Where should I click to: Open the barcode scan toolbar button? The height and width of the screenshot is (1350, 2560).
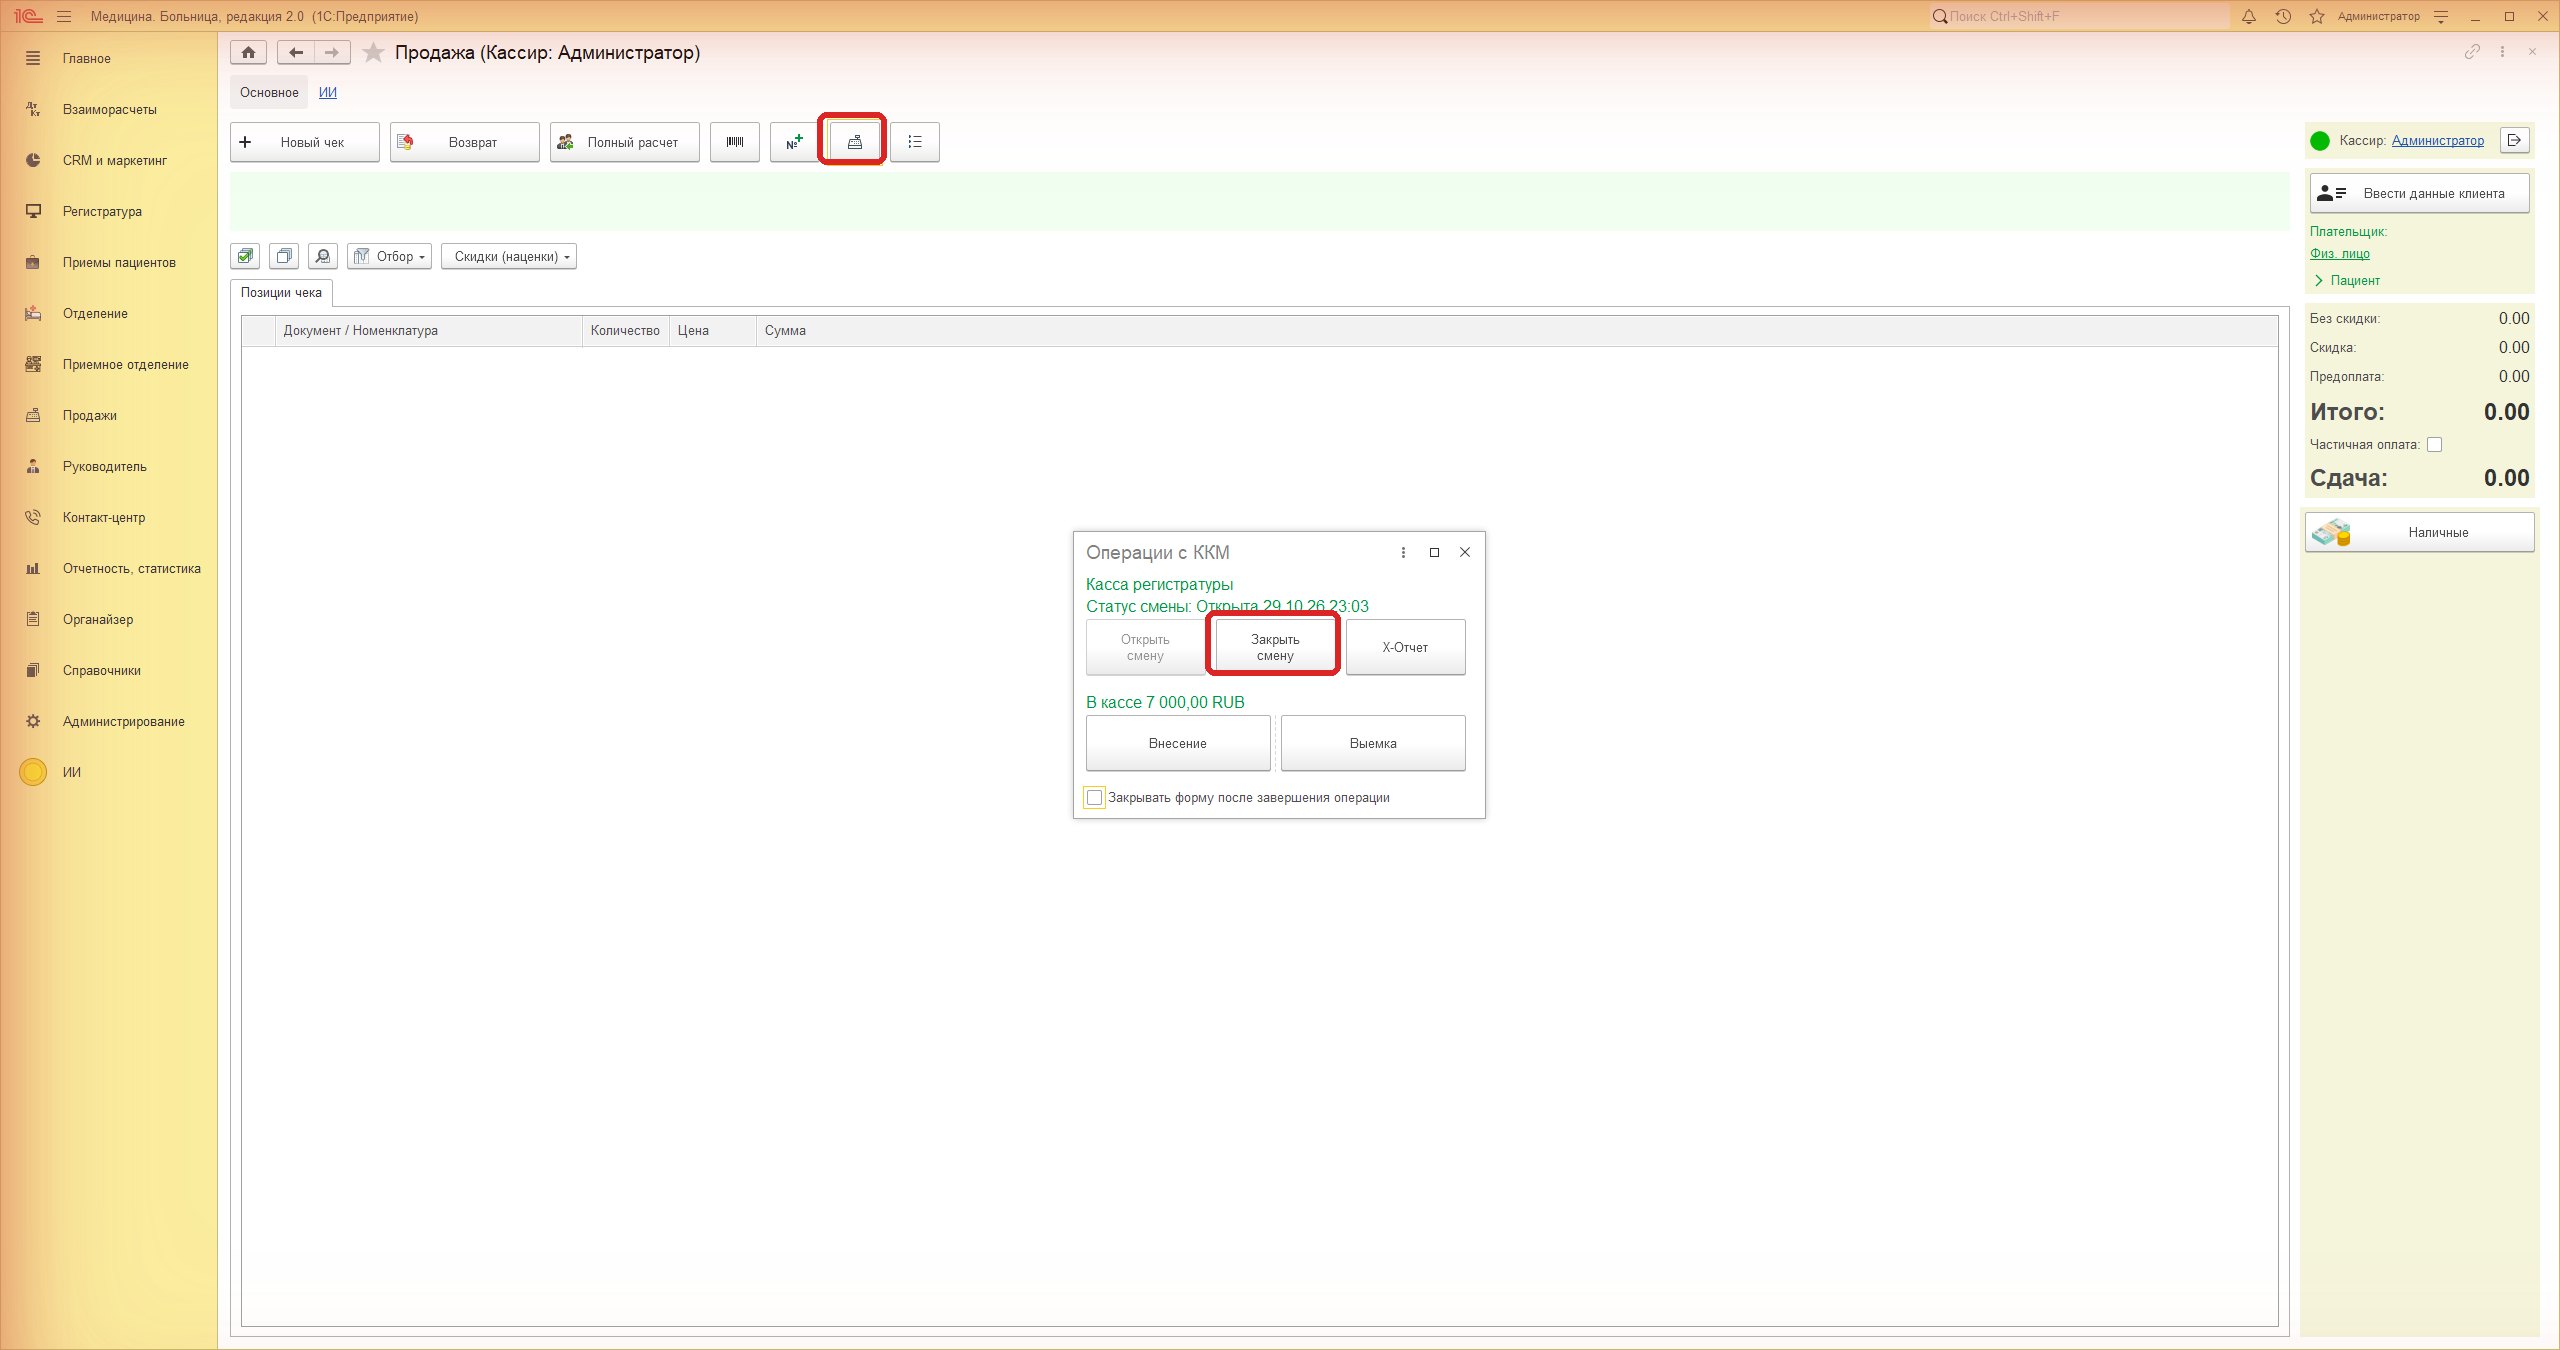(x=735, y=142)
